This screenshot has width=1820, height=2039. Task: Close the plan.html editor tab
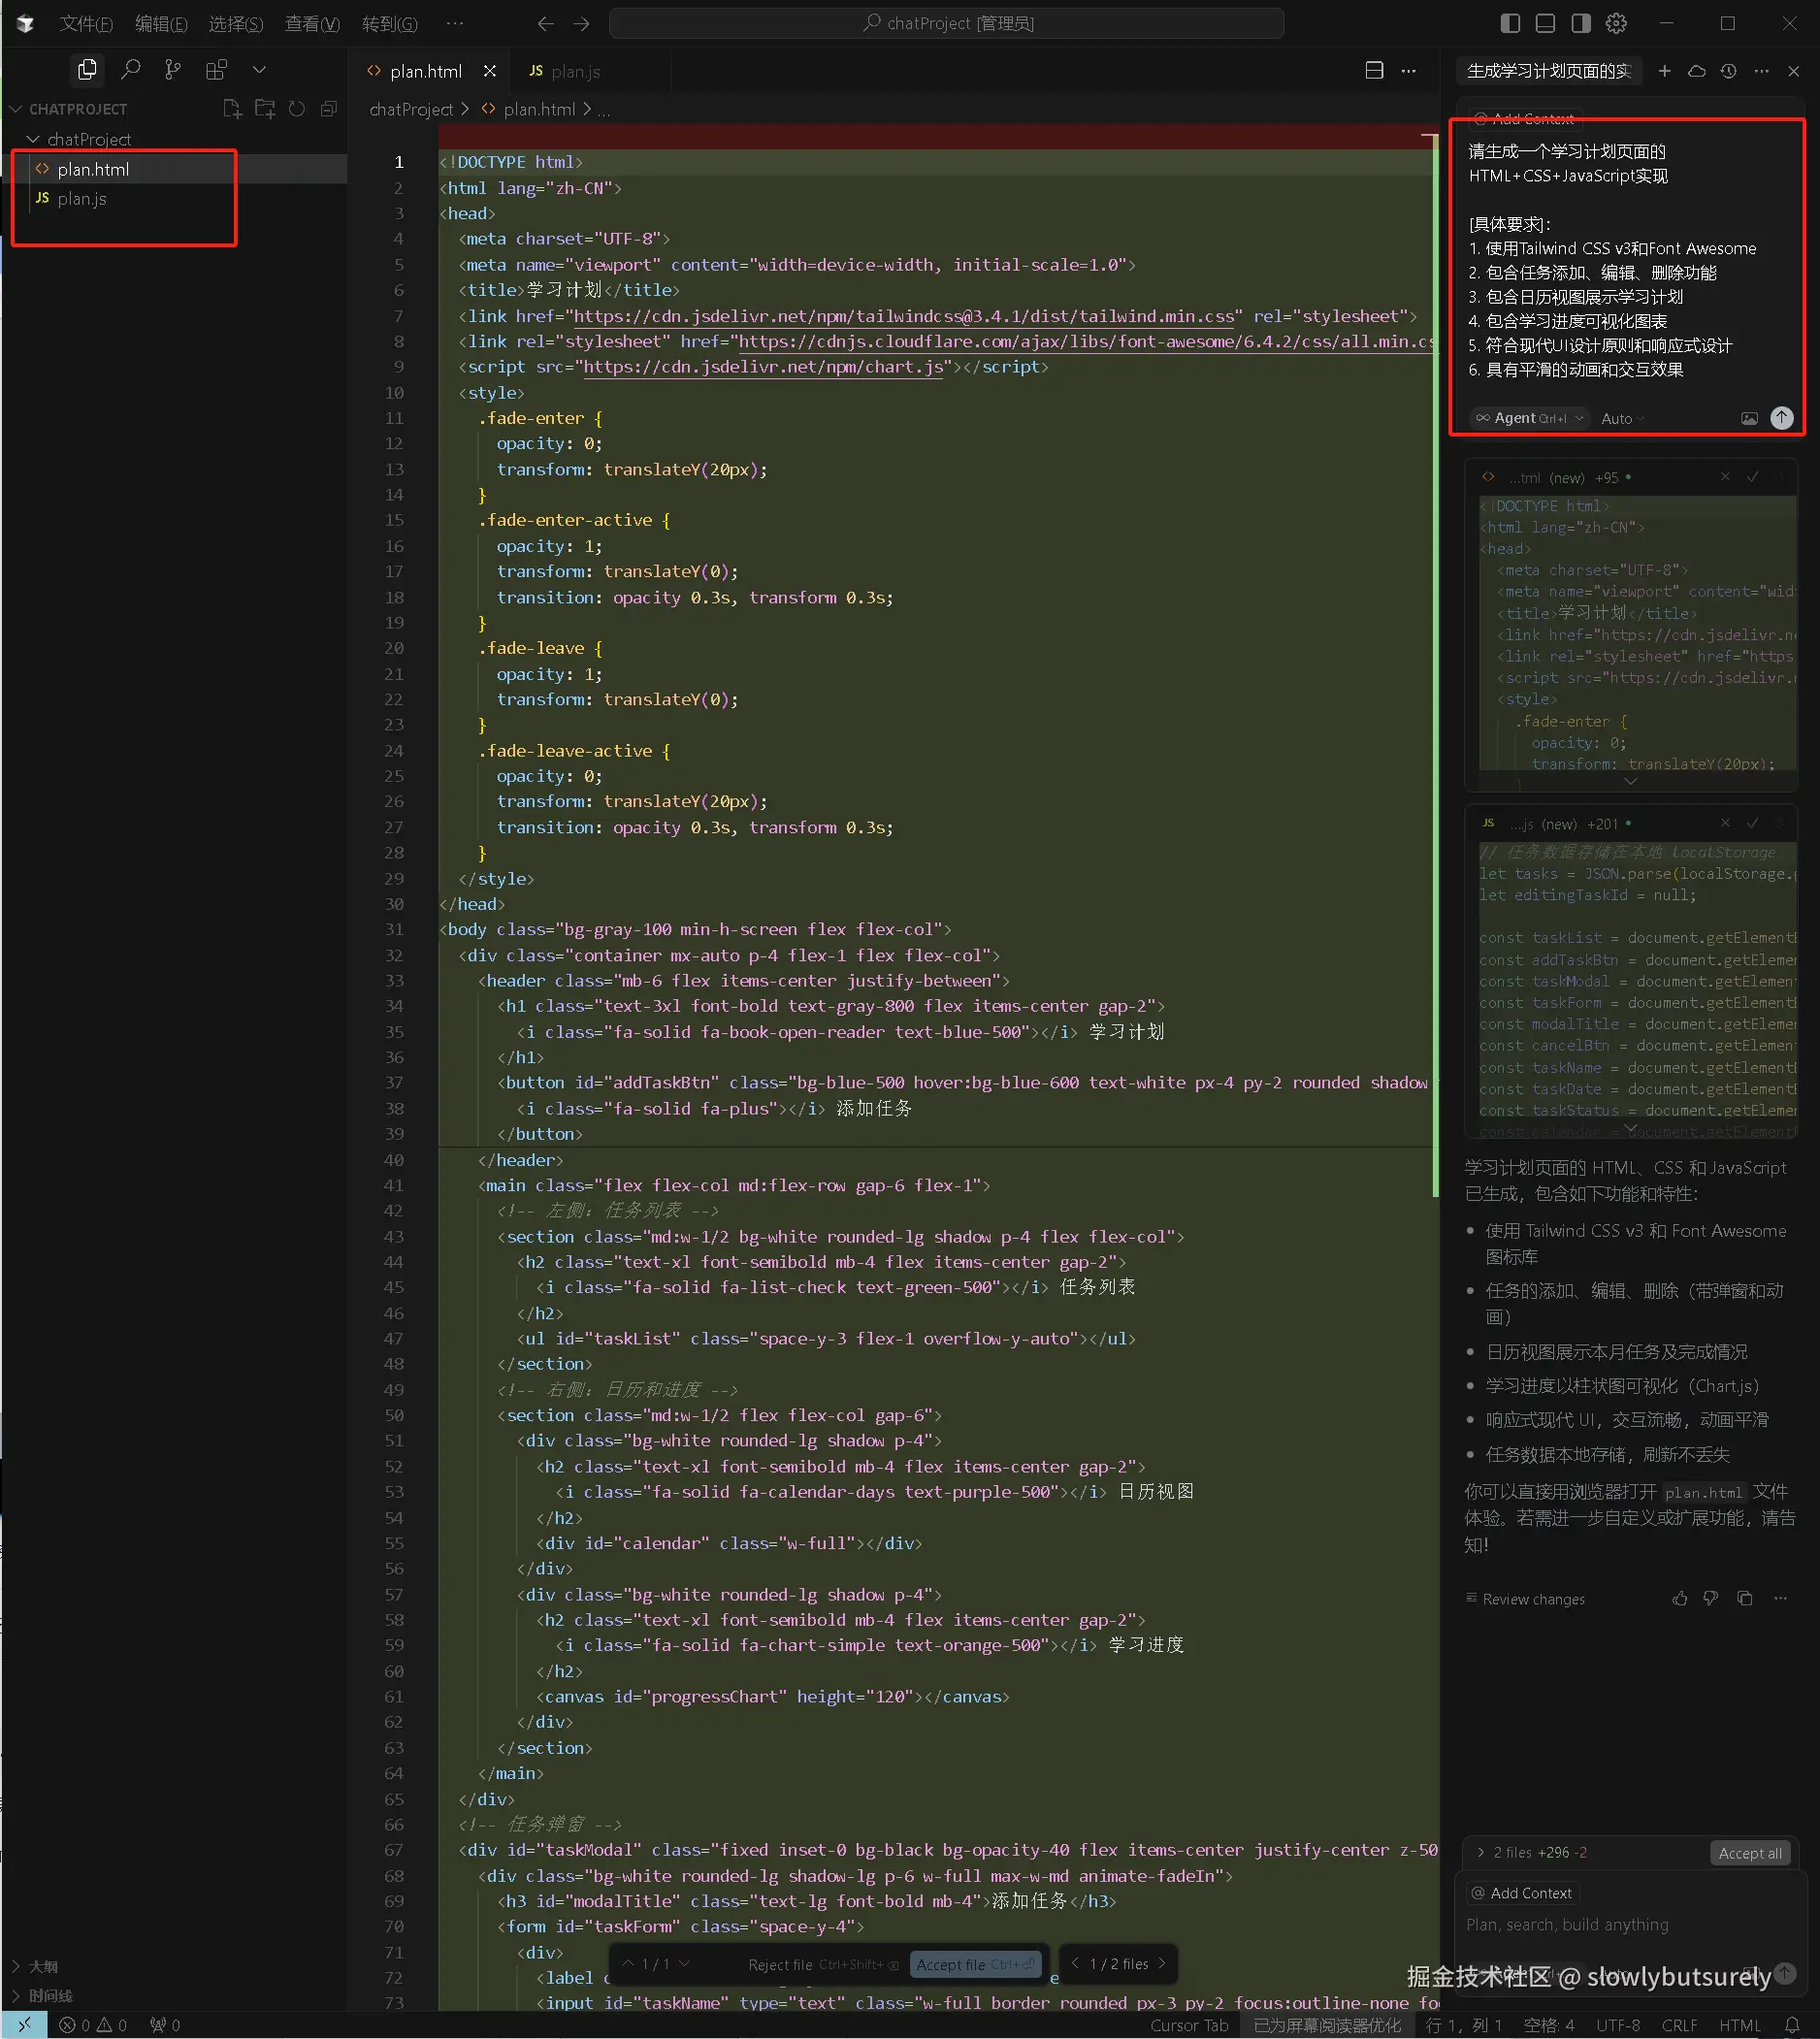(489, 71)
